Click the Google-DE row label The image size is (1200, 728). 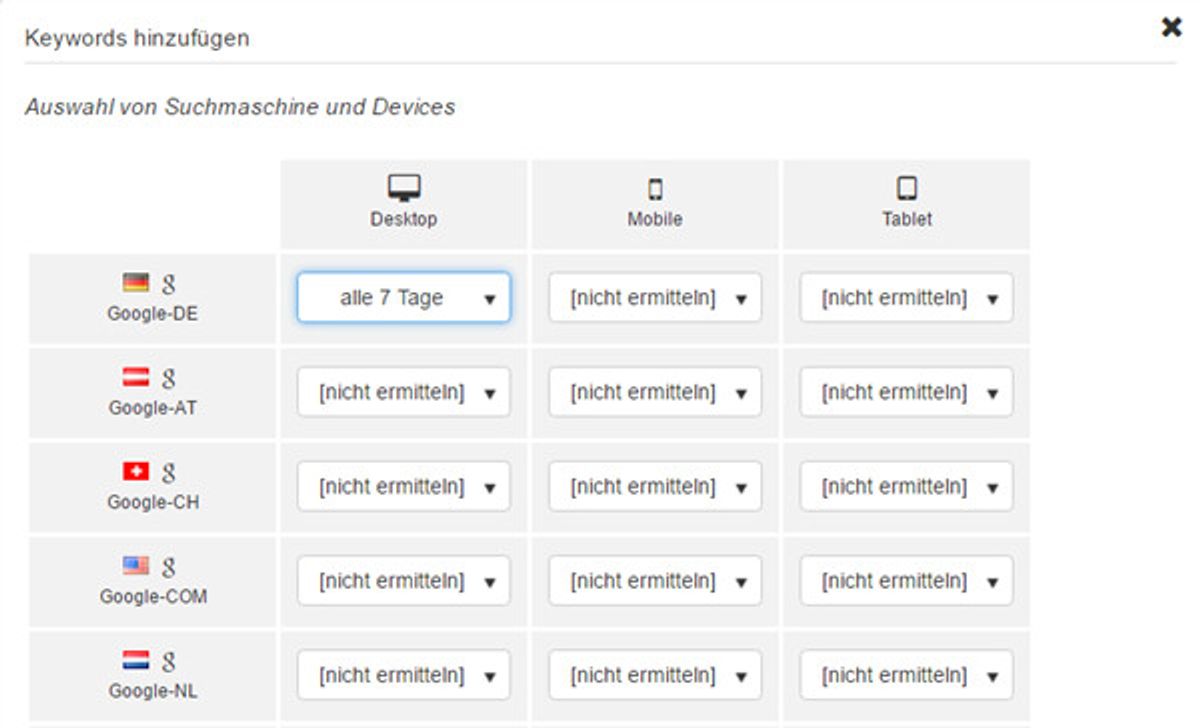tap(153, 313)
